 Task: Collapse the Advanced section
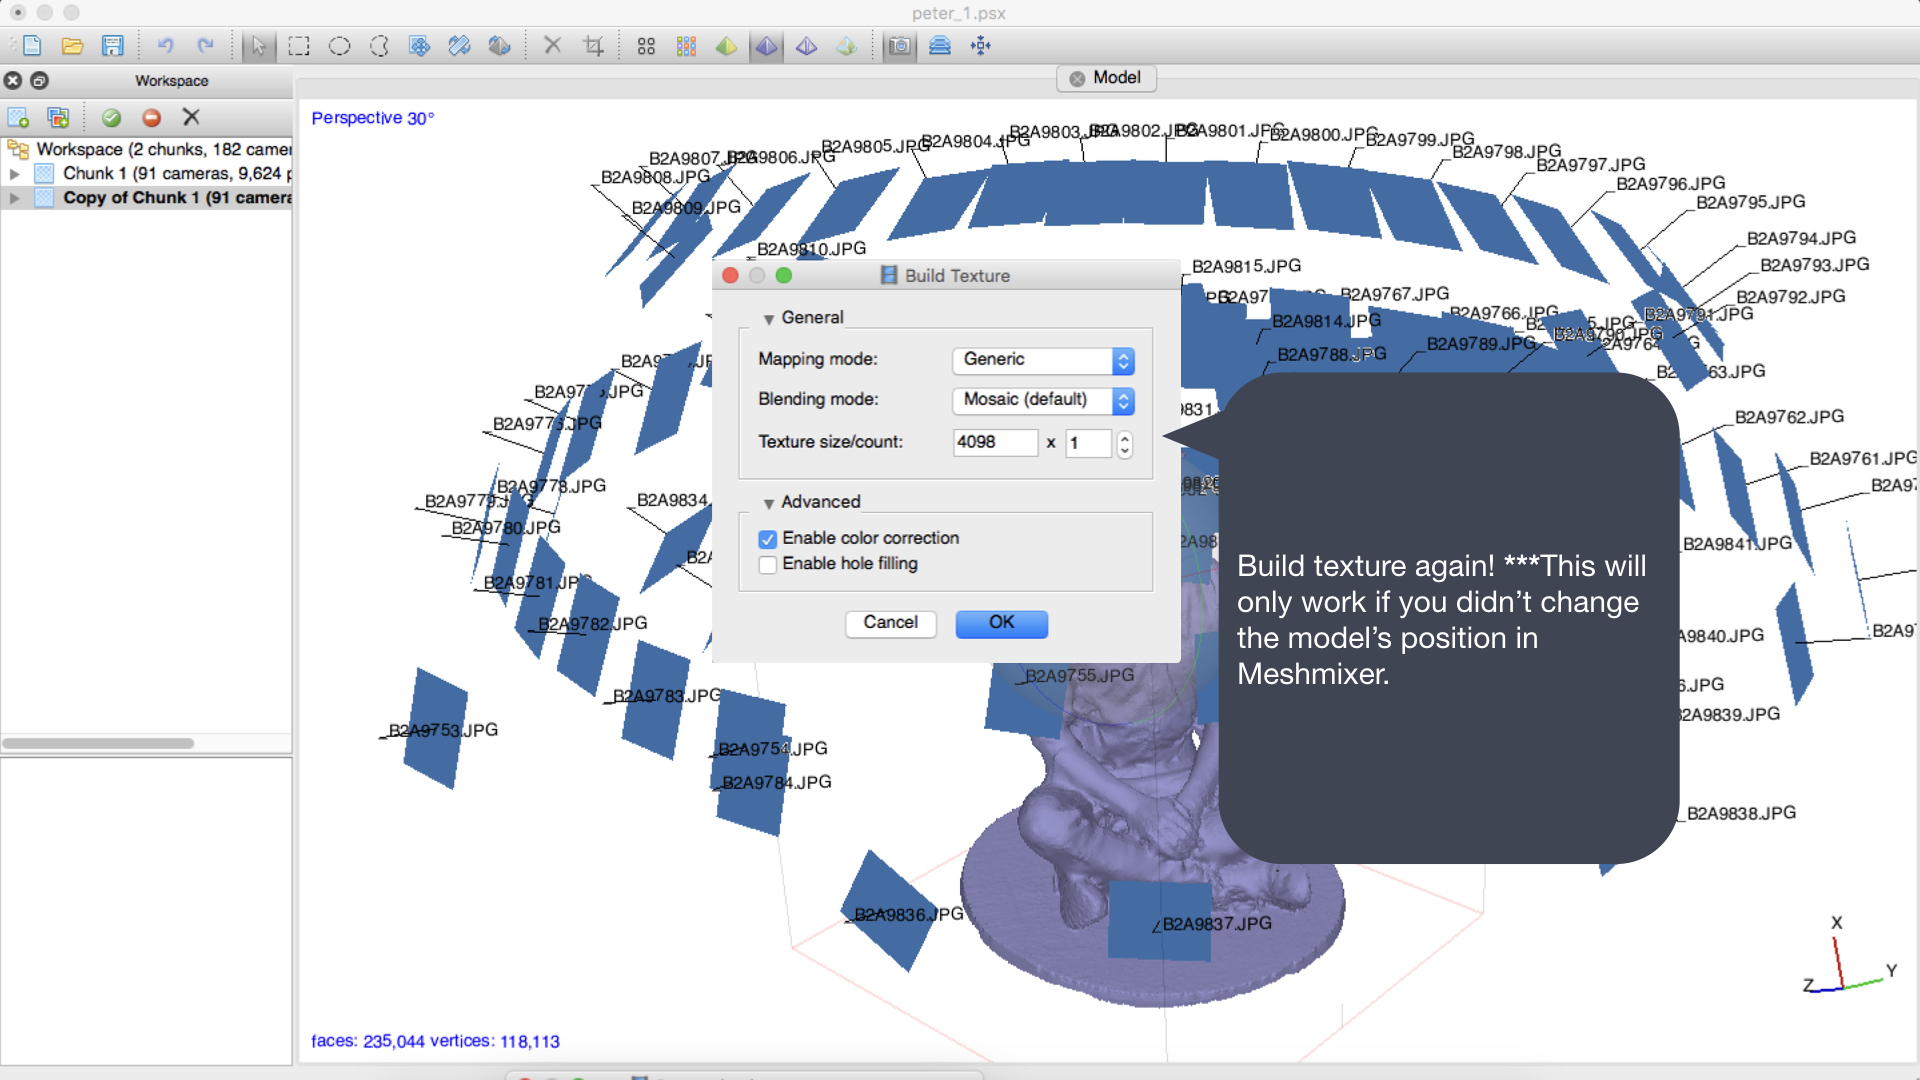(x=768, y=503)
